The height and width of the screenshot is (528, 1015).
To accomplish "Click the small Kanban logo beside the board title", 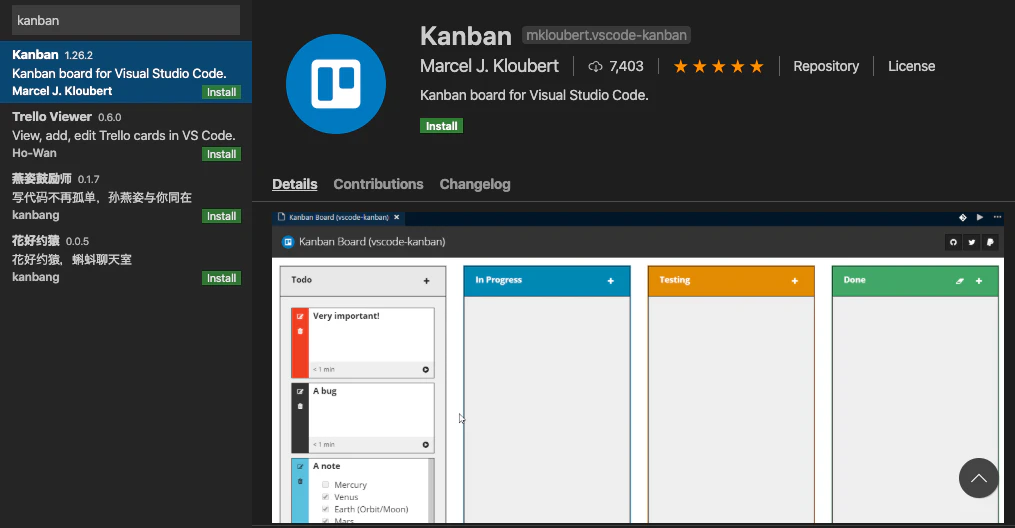I will (x=288, y=242).
